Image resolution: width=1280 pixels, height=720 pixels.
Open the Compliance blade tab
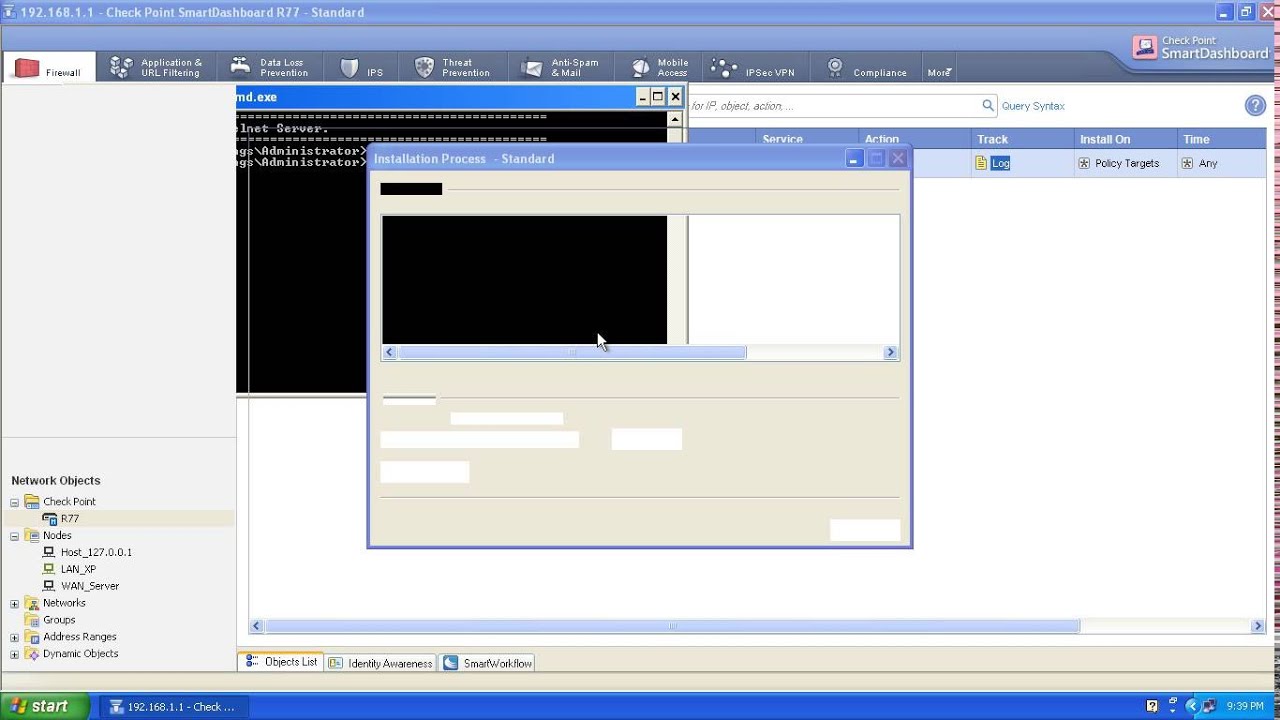[x=866, y=68]
